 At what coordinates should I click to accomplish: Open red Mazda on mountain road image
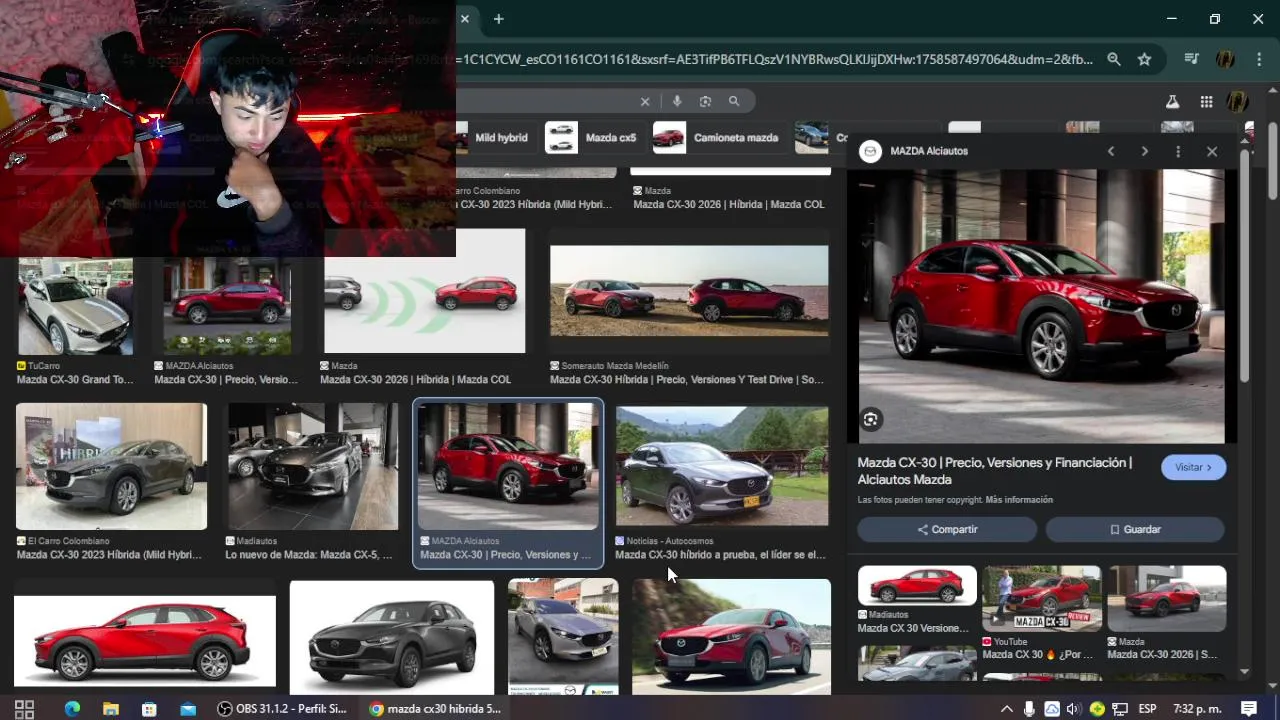[x=731, y=637]
